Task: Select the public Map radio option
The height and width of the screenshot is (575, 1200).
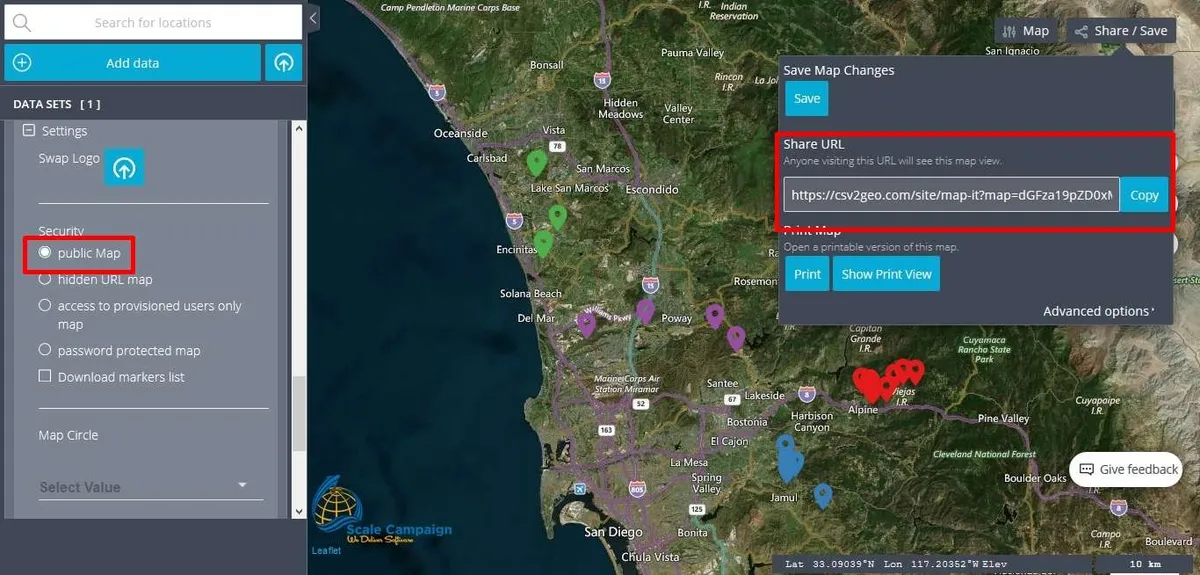Action: click(x=45, y=253)
